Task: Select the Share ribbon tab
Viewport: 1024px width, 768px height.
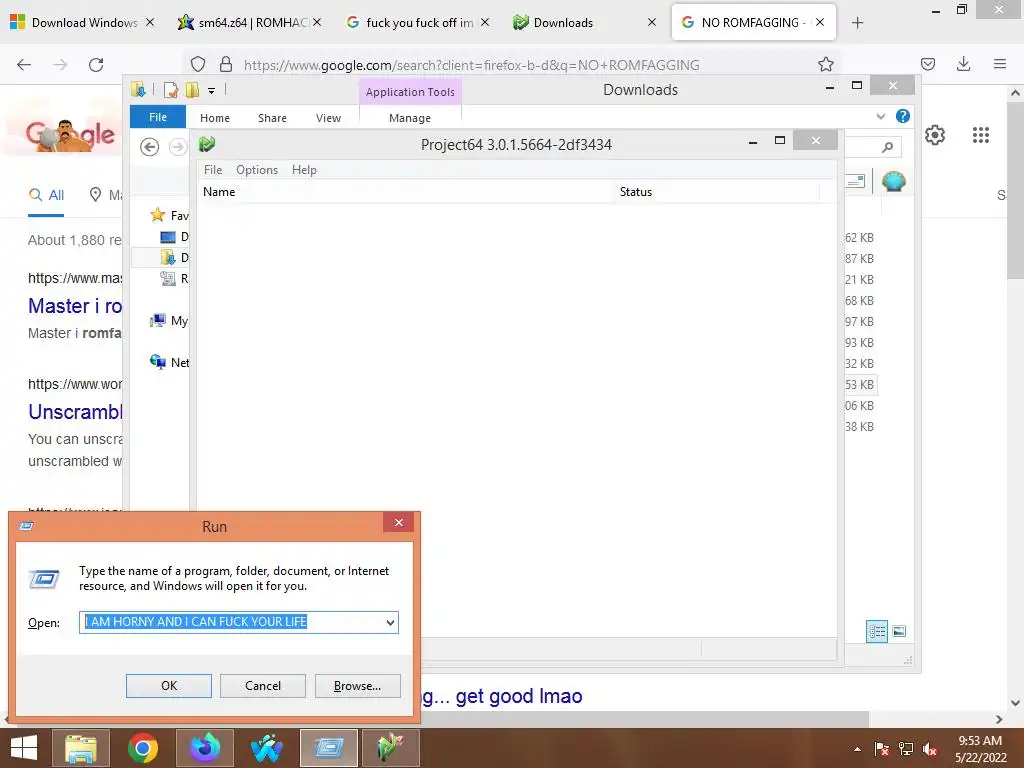Action: click(x=272, y=118)
